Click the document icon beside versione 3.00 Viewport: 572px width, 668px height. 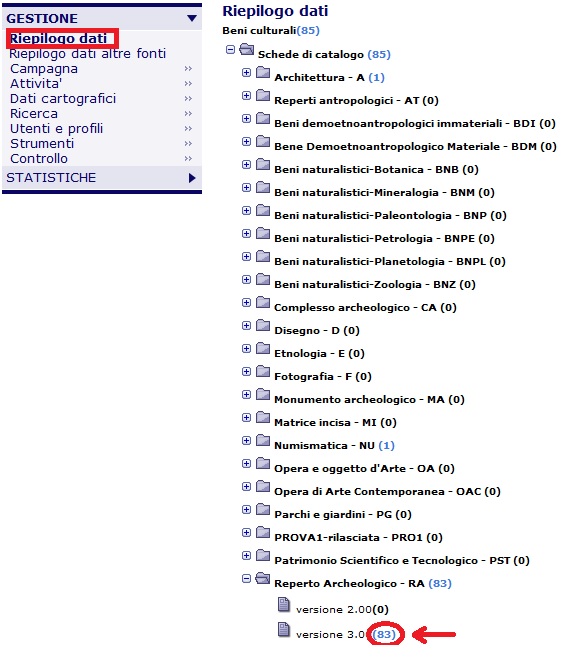[284, 629]
